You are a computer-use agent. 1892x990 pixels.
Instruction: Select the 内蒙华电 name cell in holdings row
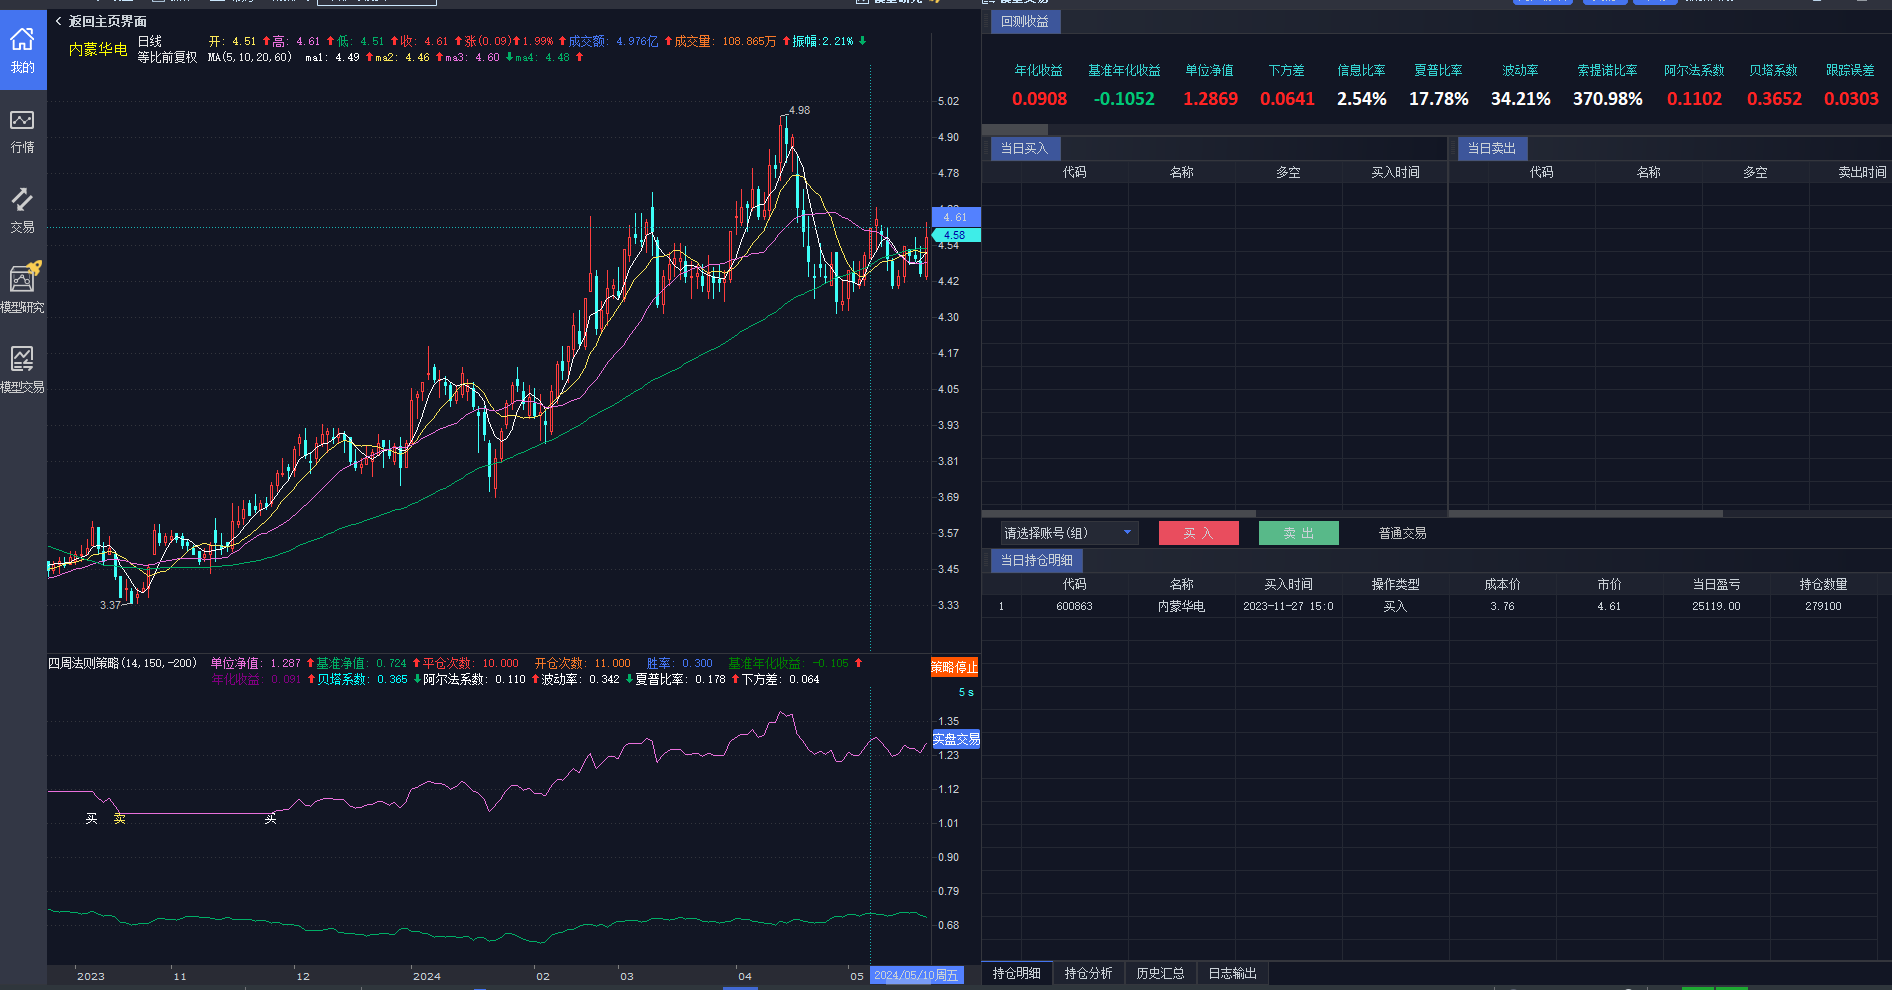(x=1181, y=606)
